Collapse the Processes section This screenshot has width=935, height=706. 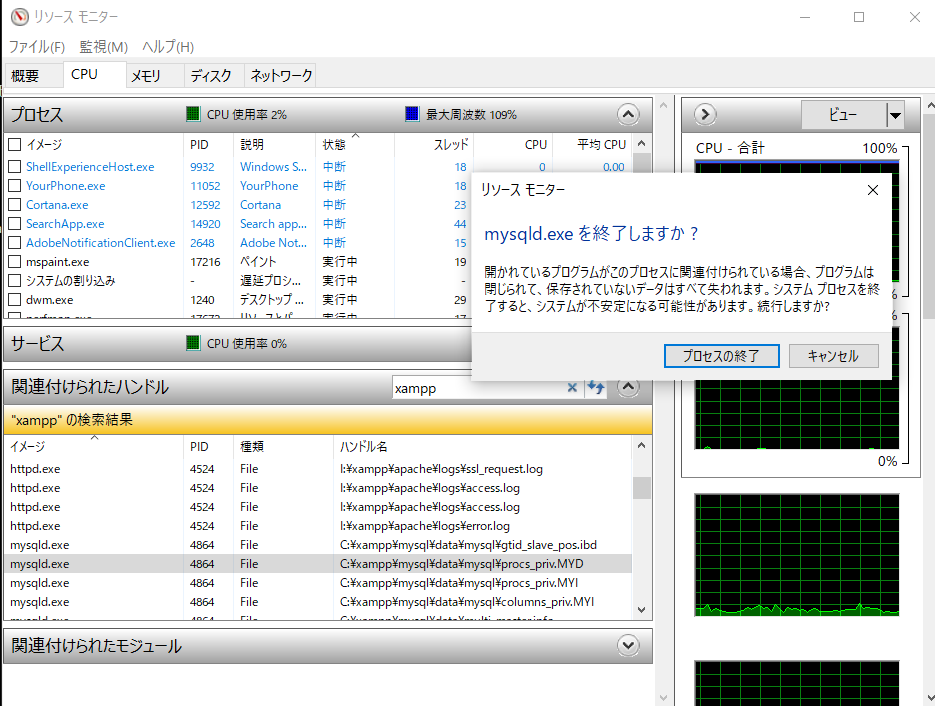coord(628,114)
